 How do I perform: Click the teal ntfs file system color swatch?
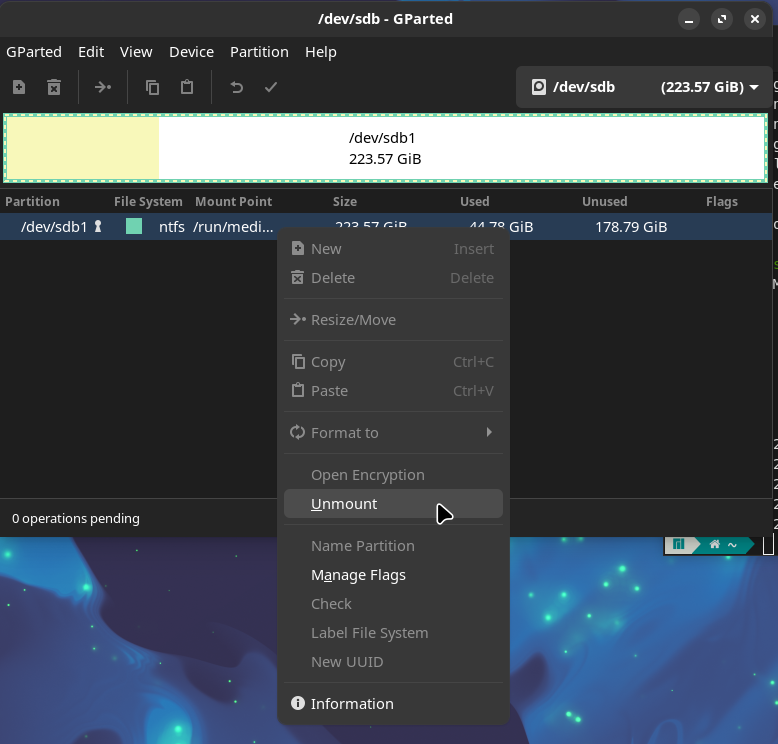click(134, 226)
